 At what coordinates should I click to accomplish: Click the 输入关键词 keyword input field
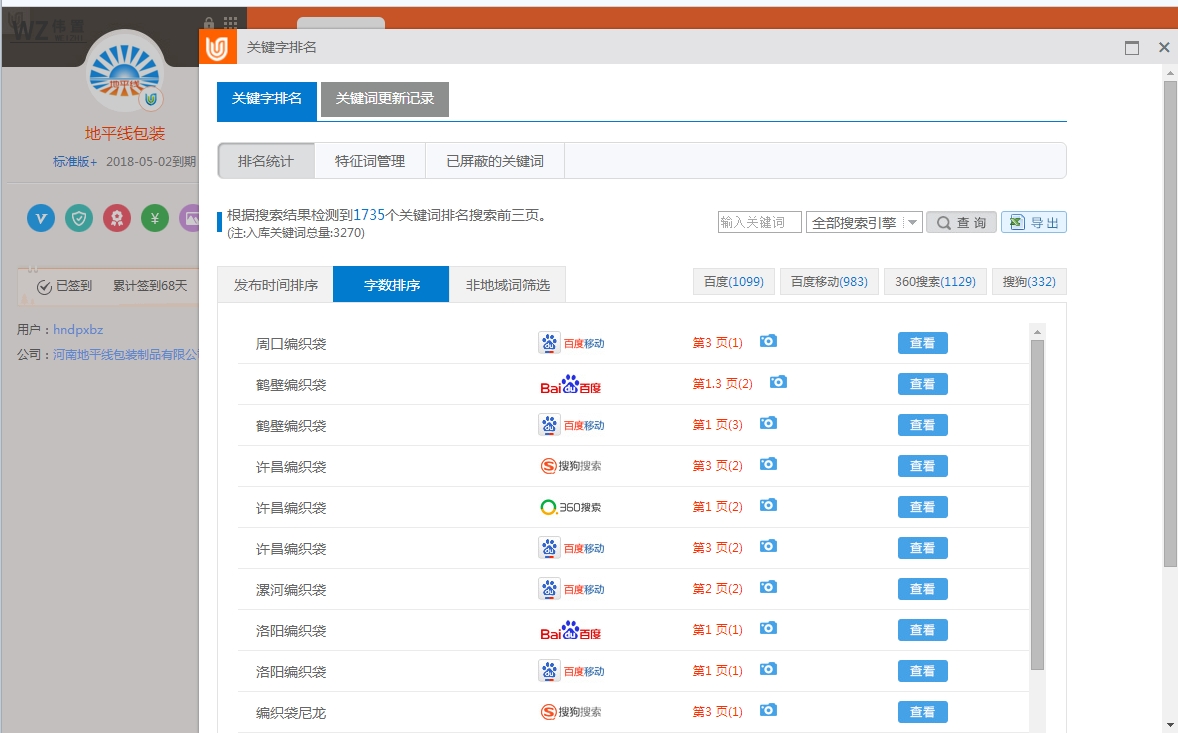758,222
